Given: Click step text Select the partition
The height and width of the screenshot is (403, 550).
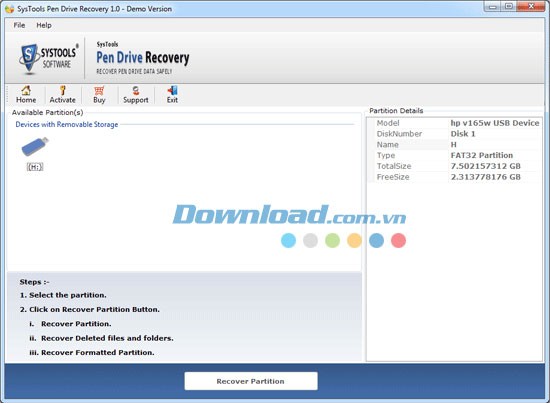Looking at the screenshot, I should 67,295.
